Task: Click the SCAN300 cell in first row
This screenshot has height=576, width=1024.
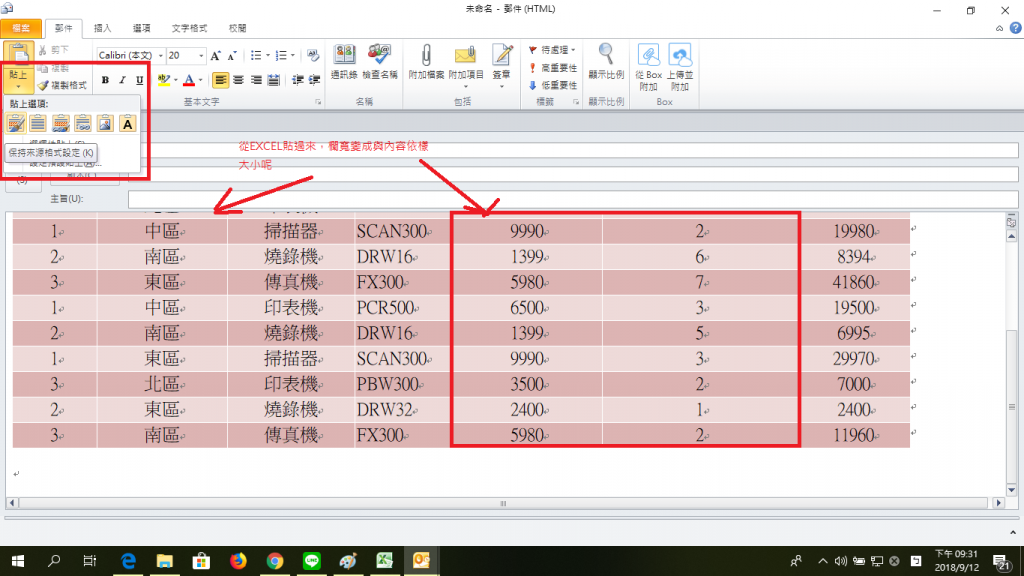Action: 402,231
